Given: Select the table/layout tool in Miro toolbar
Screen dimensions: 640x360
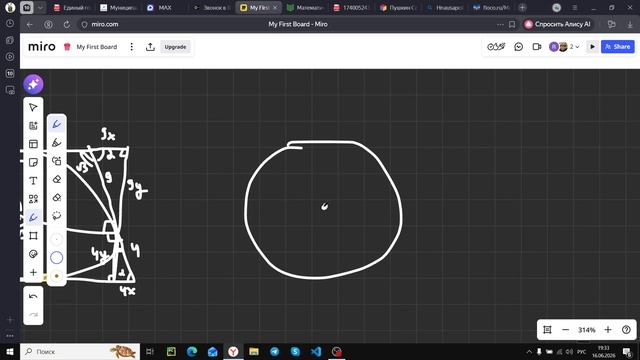Looking at the screenshot, I should click(x=33, y=144).
